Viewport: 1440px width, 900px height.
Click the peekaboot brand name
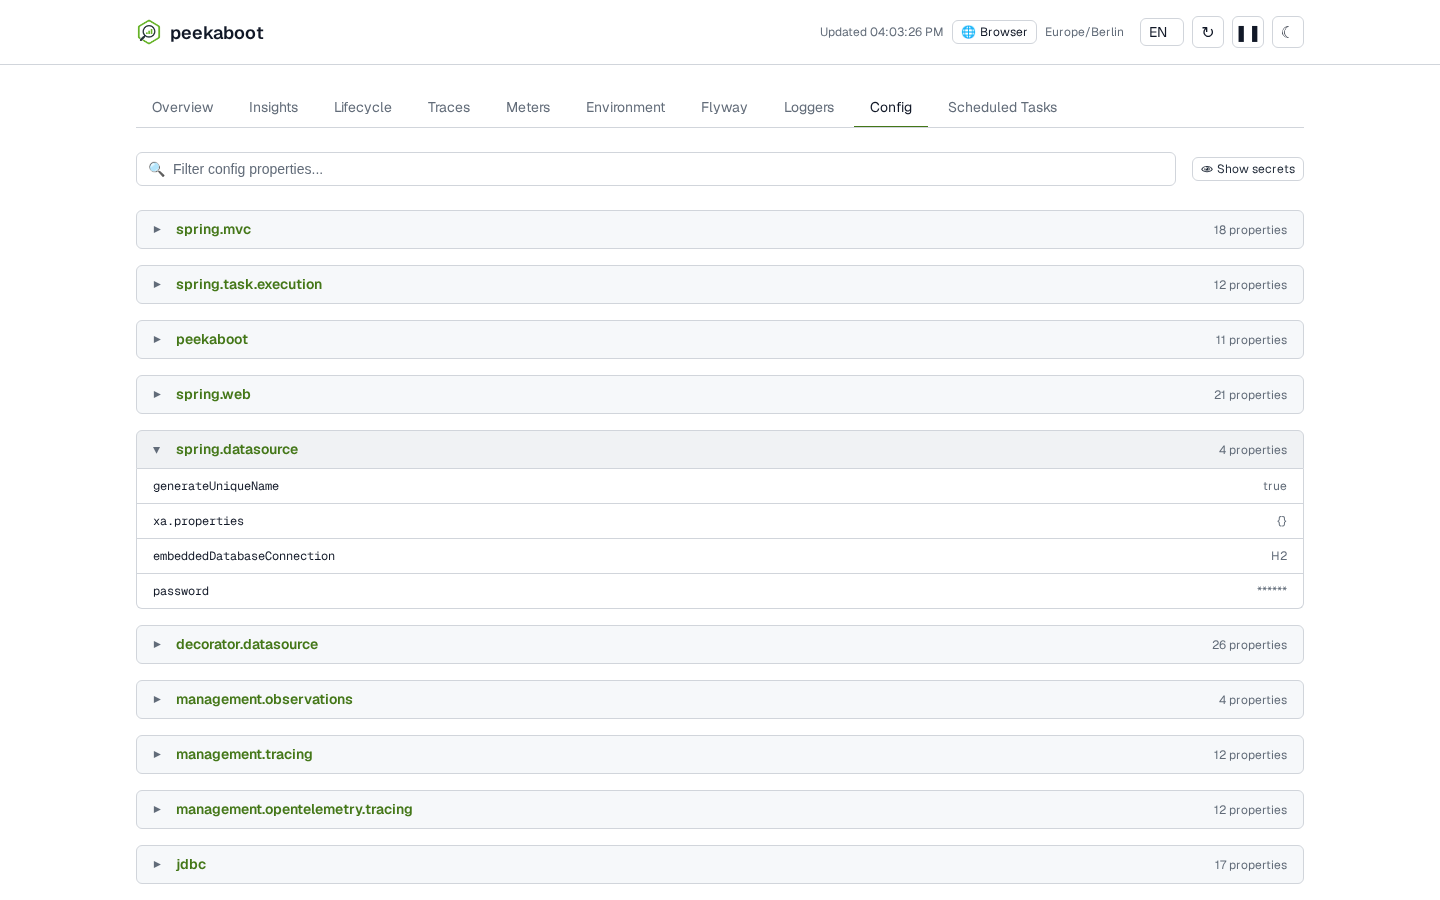tap(217, 32)
